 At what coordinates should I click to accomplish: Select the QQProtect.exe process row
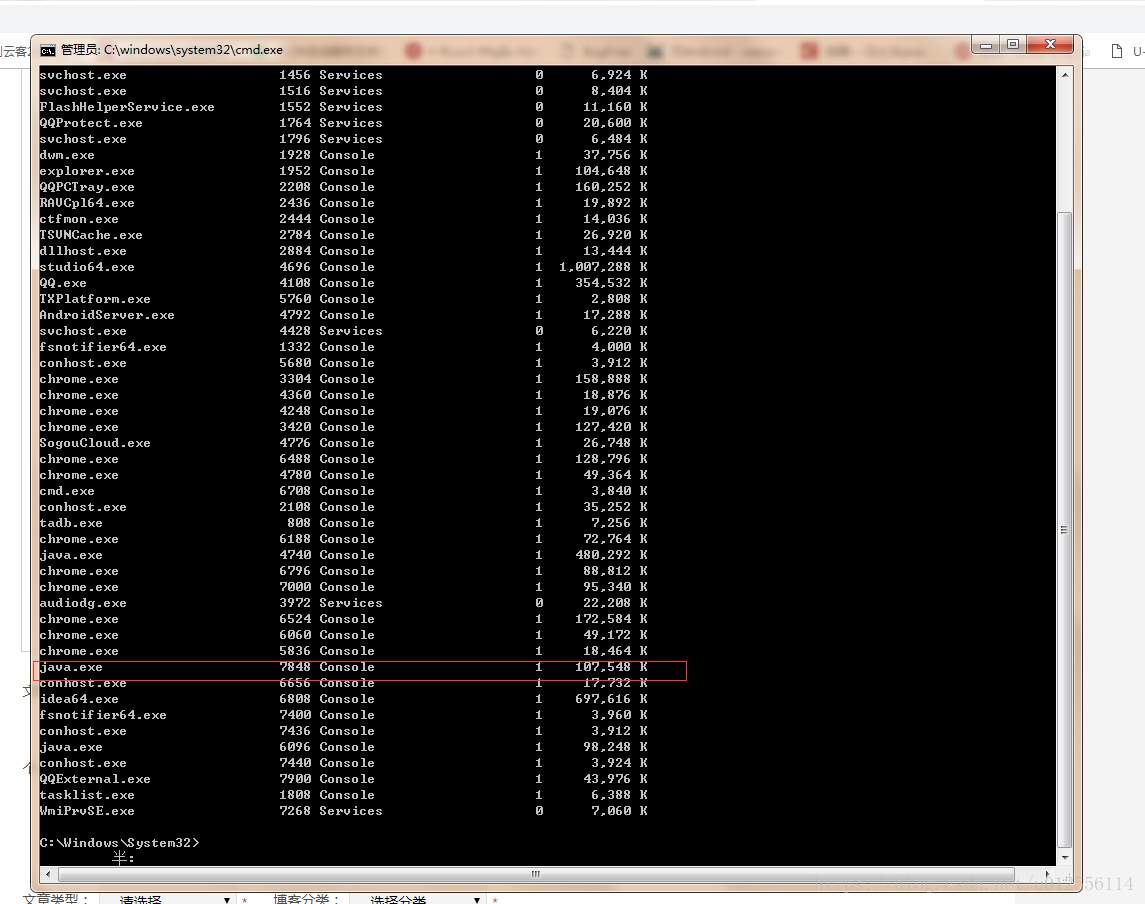click(343, 123)
